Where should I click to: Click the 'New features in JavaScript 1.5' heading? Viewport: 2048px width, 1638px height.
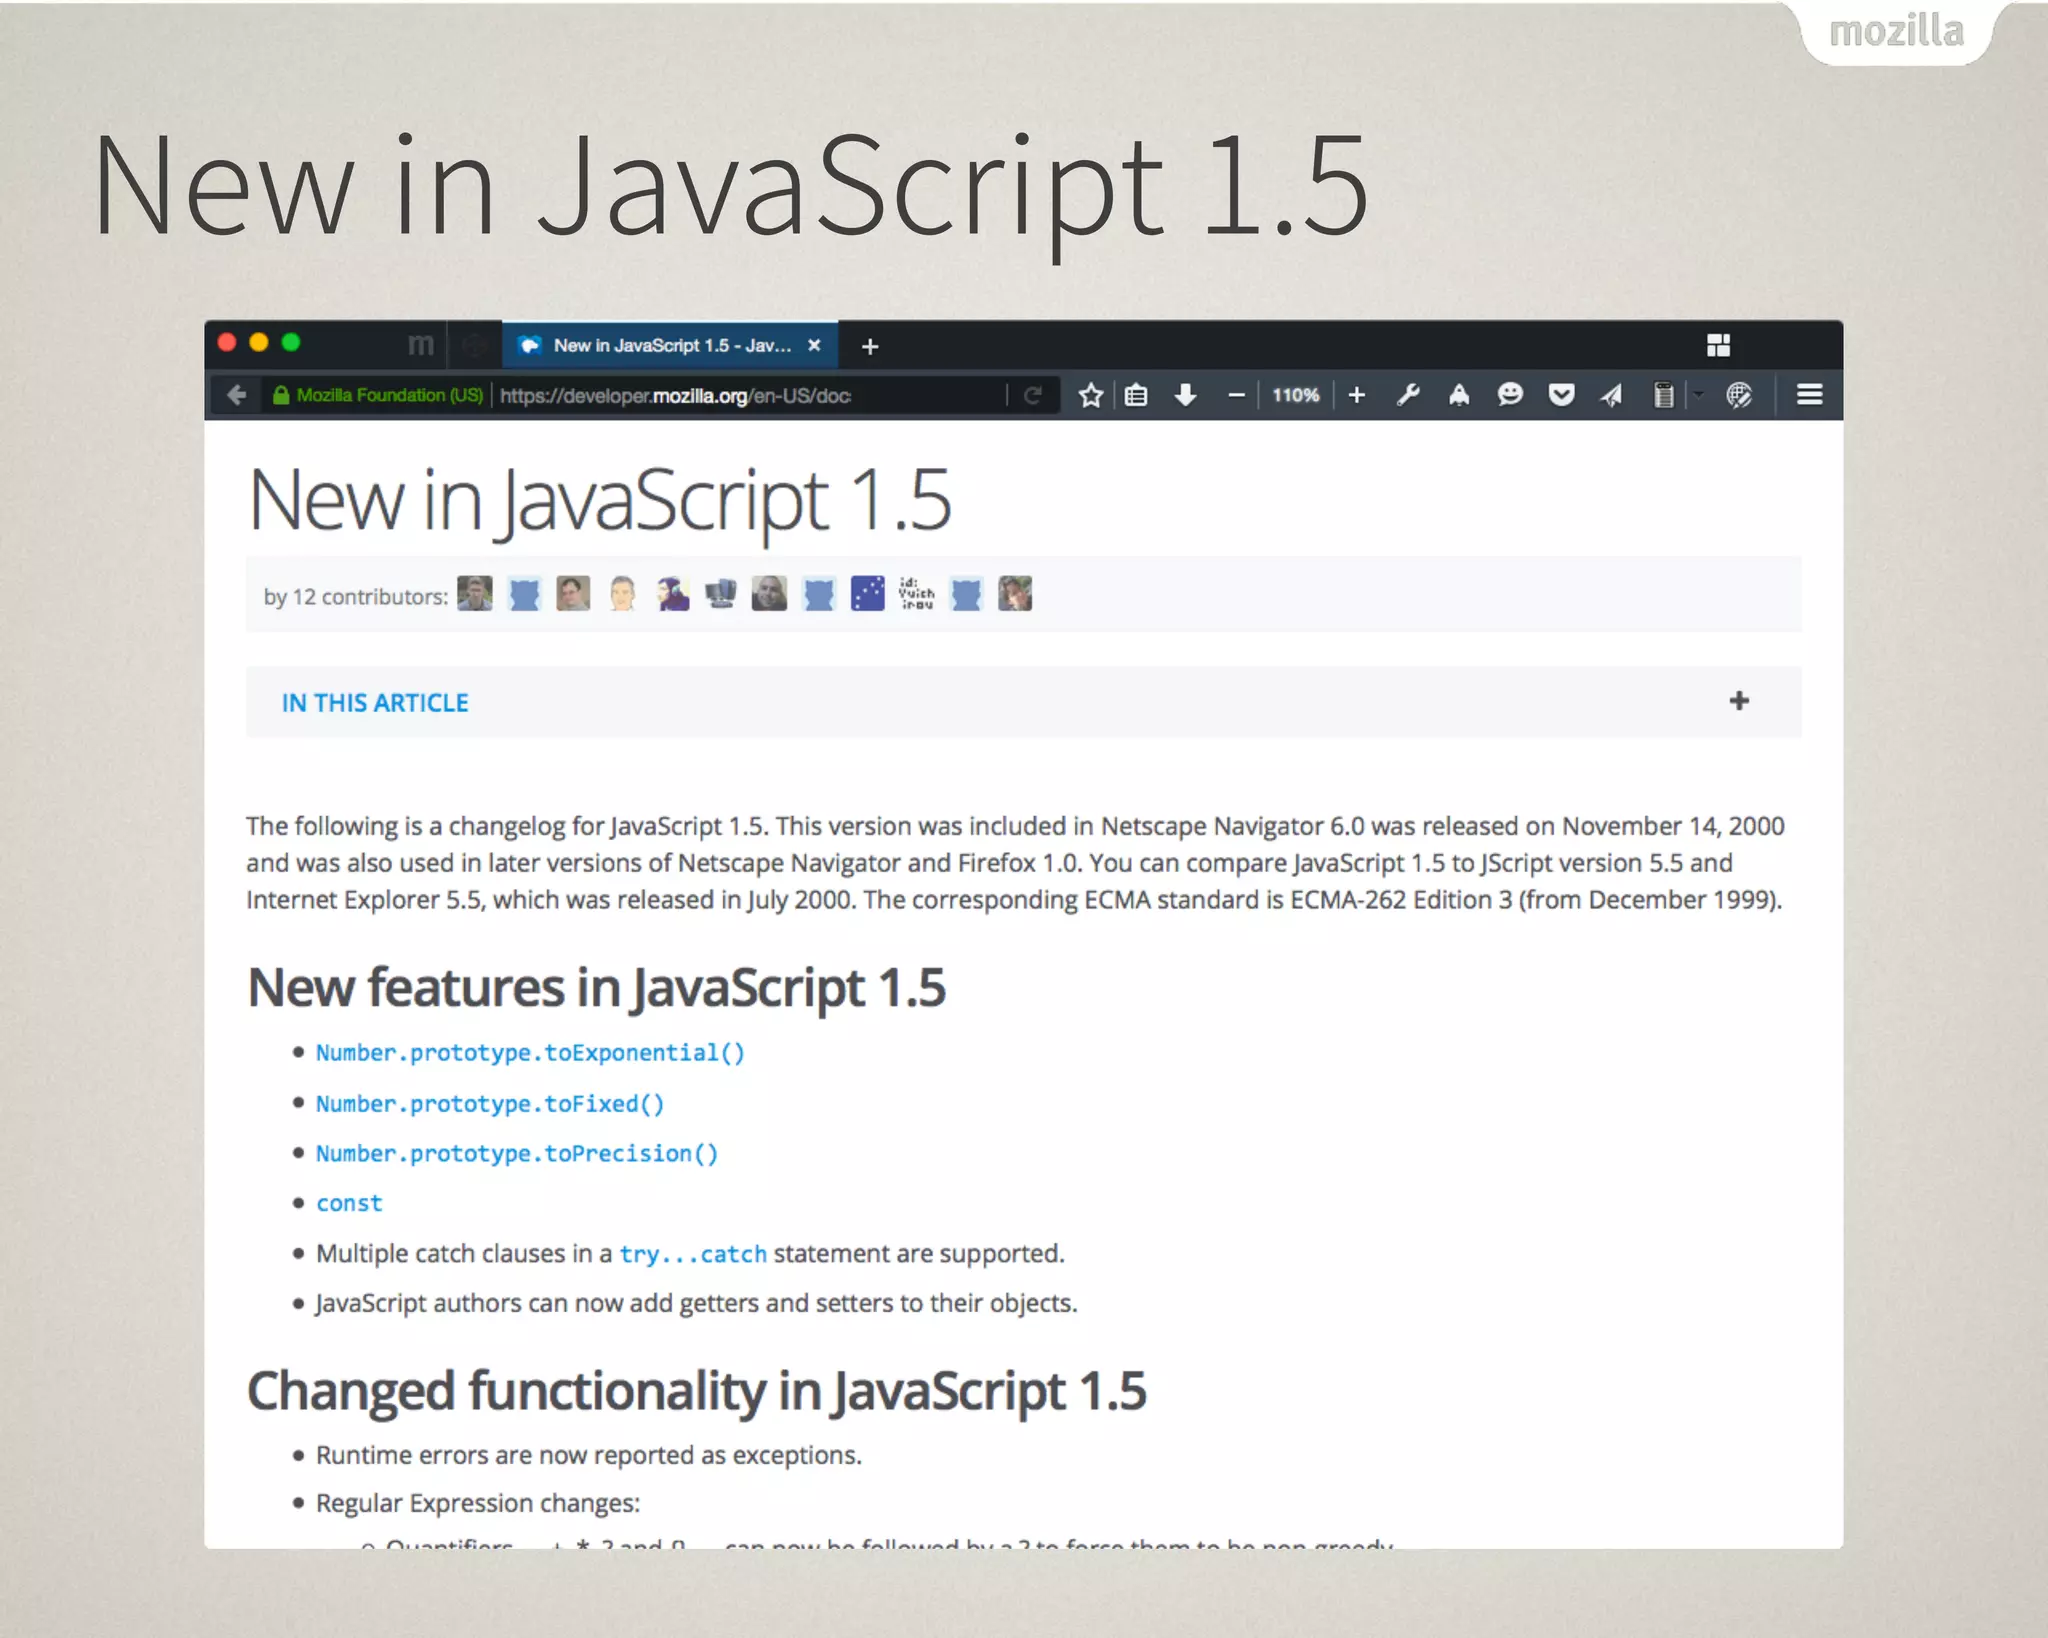pyautogui.click(x=596, y=988)
